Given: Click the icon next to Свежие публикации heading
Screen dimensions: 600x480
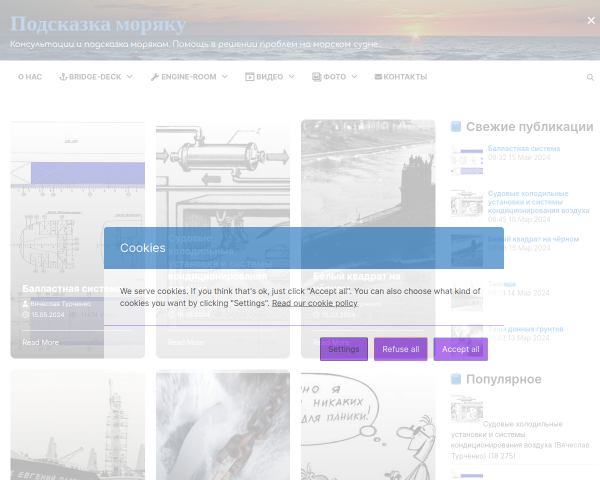Looking at the screenshot, I should point(456,126).
